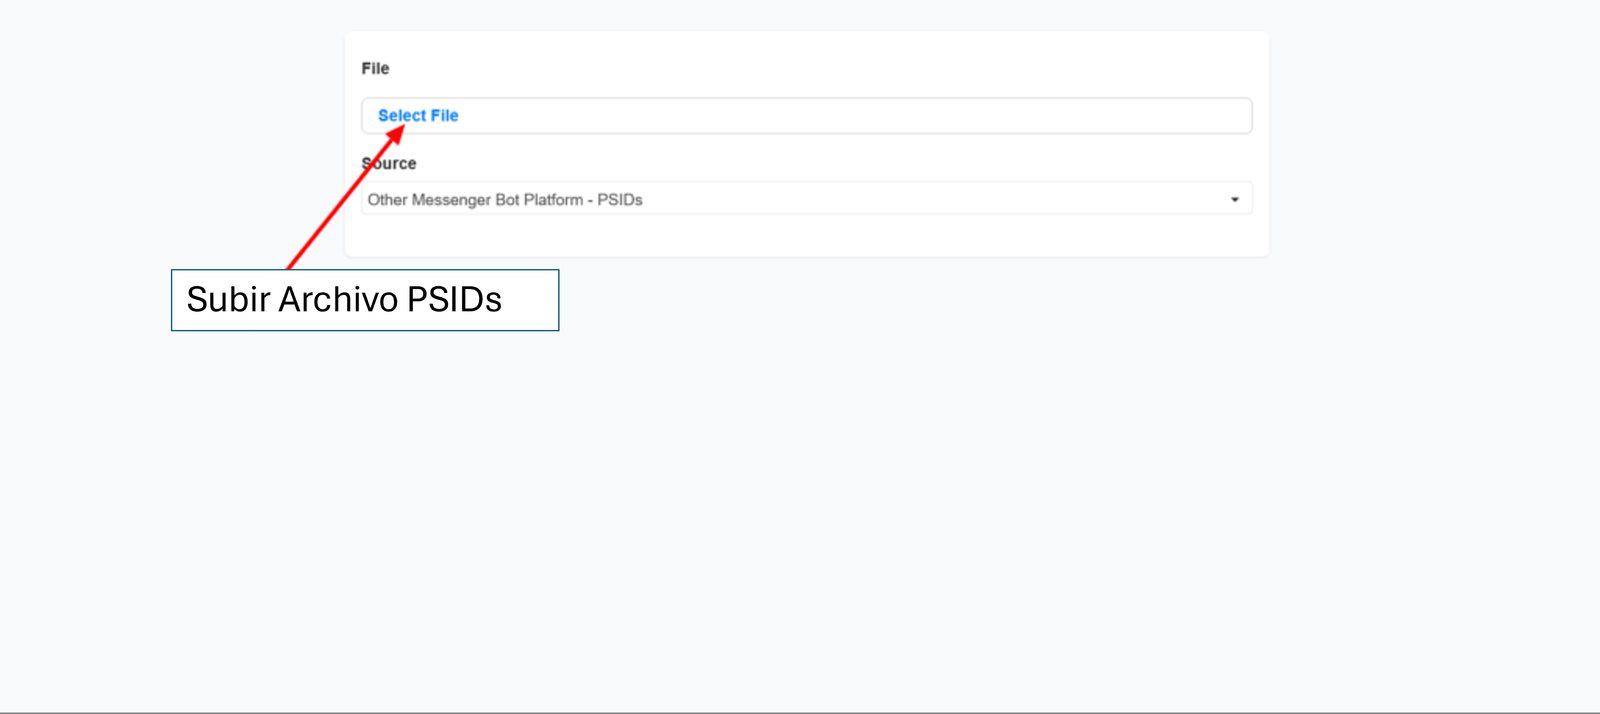Click the Source dropdown caret arrow
The height and width of the screenshot is (714, 1600).
[x=1234, y=199]
